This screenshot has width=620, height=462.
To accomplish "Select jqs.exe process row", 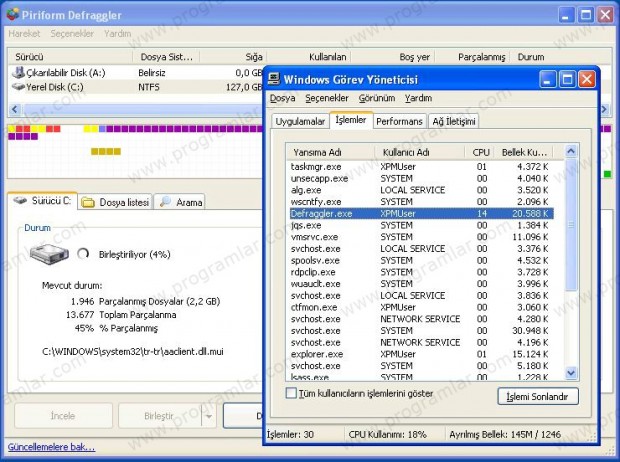I will tap(421, 225).
